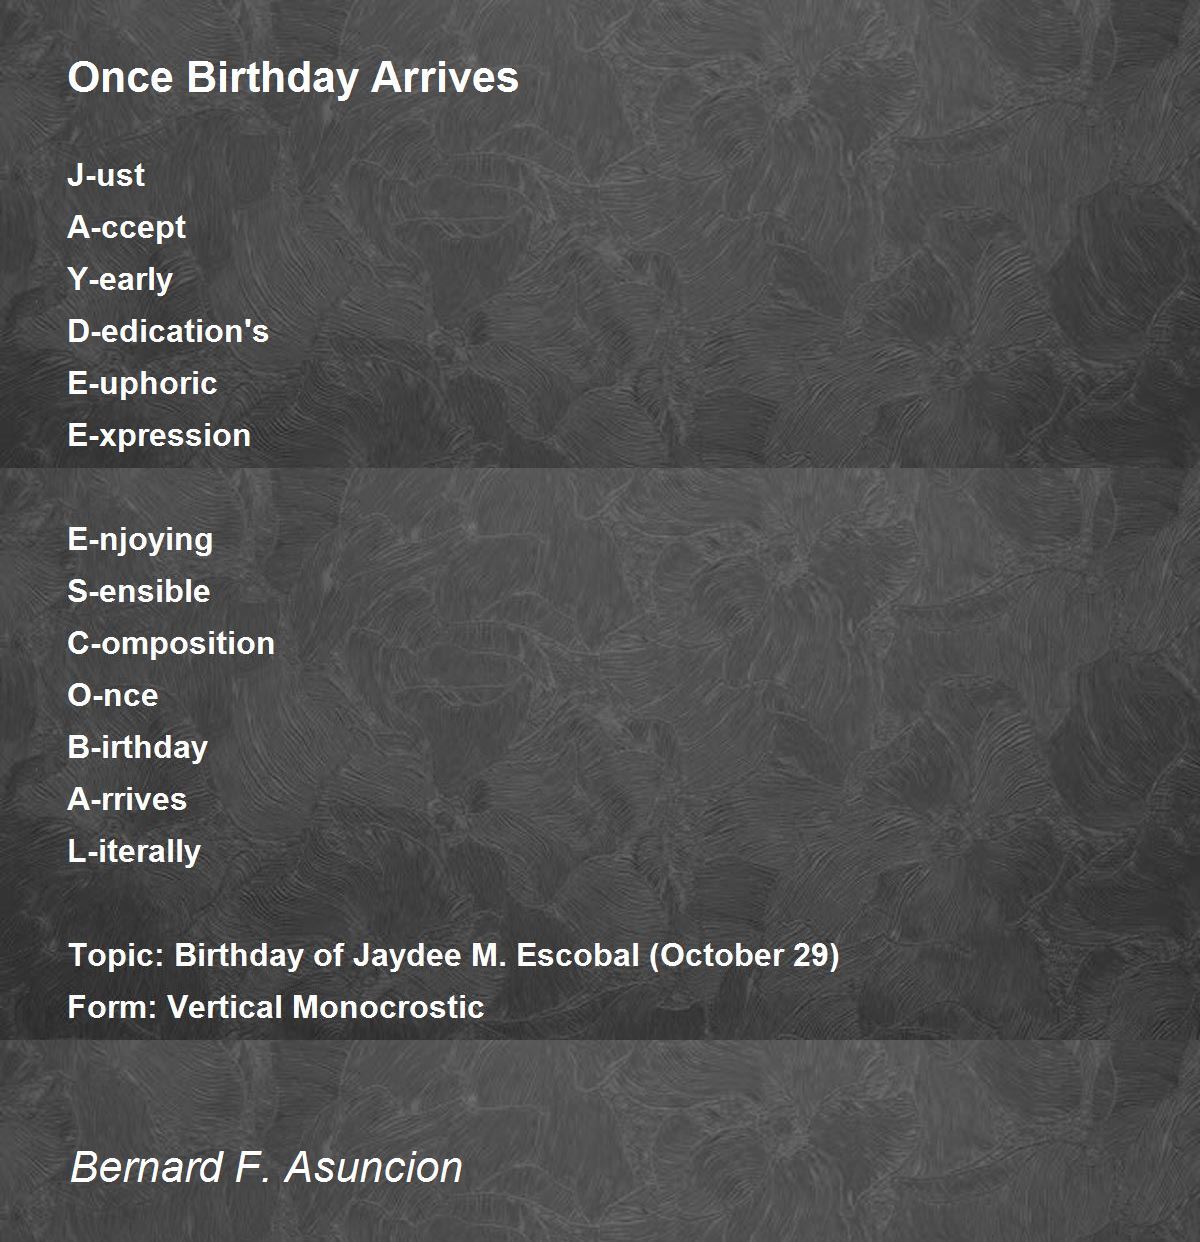Click the date text October 29
1200x1242 pixels.
(745, 955)
